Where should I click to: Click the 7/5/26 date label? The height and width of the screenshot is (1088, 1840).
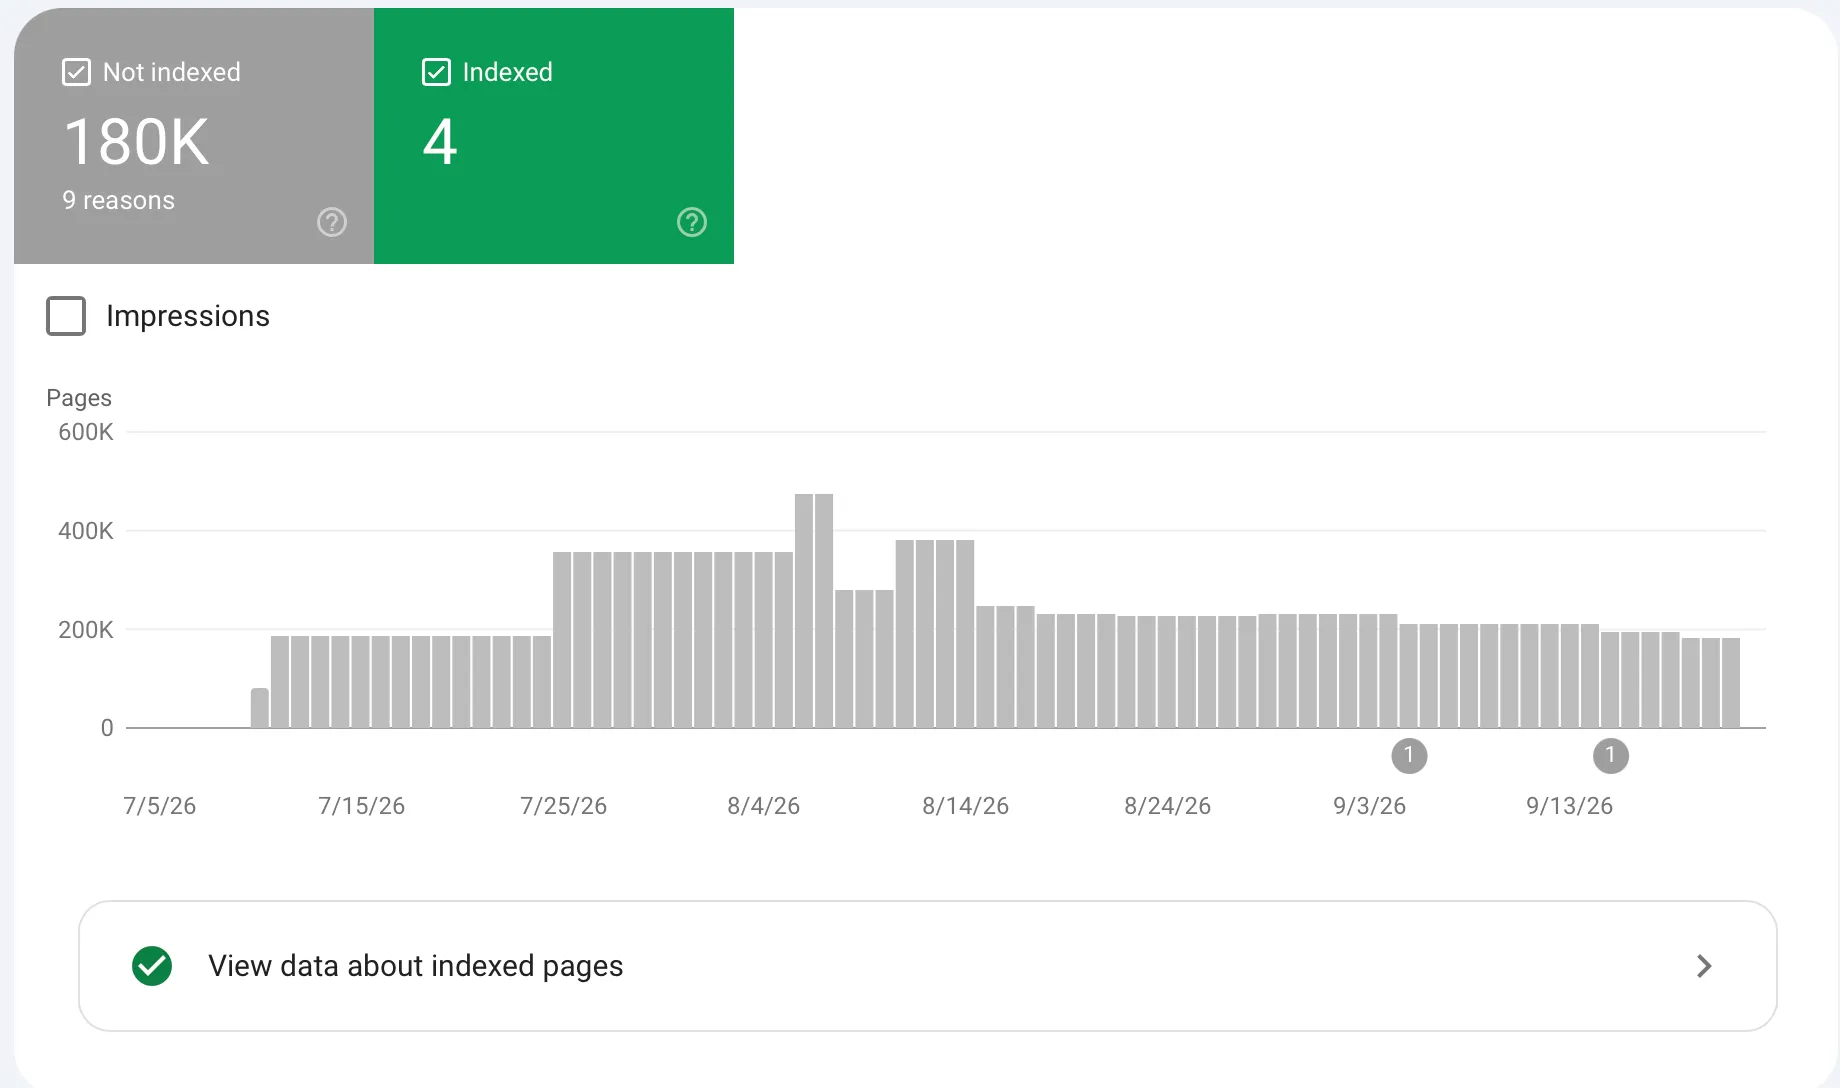pyautogui.click(x=160, y=806)
